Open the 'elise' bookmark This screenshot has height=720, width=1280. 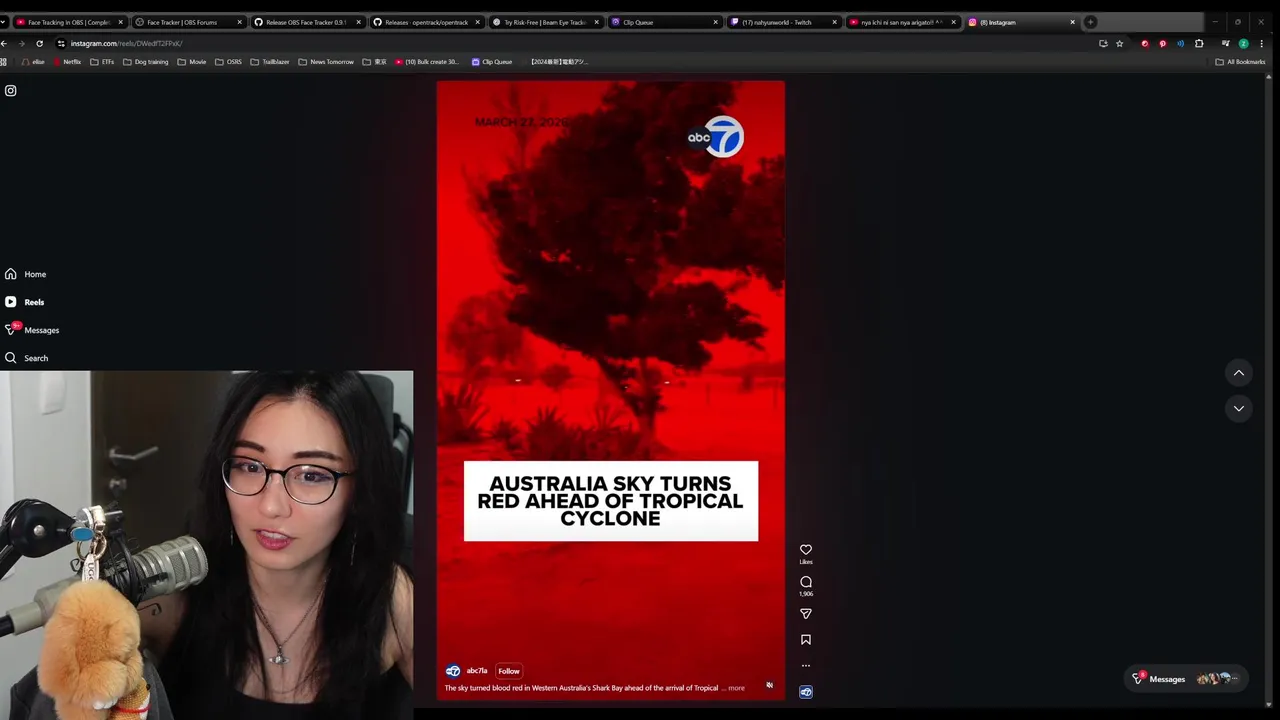(33, 62)
